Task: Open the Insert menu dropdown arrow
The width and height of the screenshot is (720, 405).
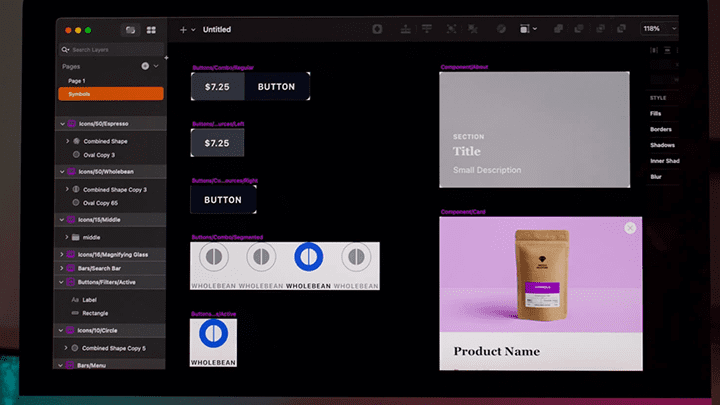Action: tap(193, 30)
